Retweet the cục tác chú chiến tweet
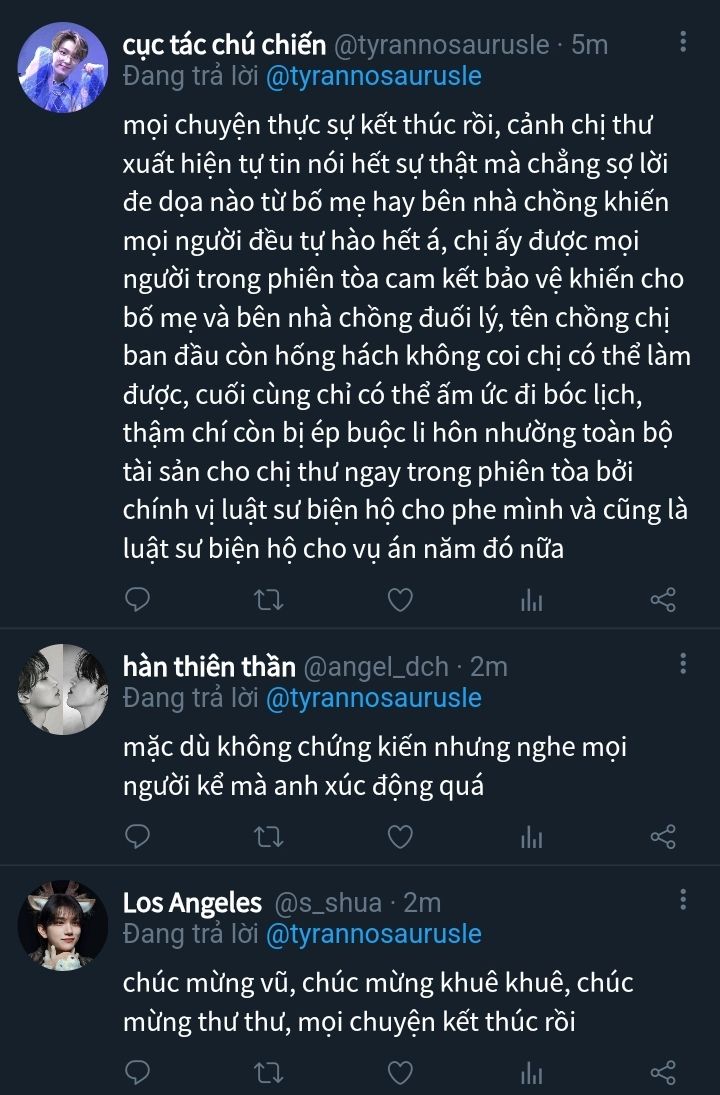720x1095 pixels. pos(269,599)
